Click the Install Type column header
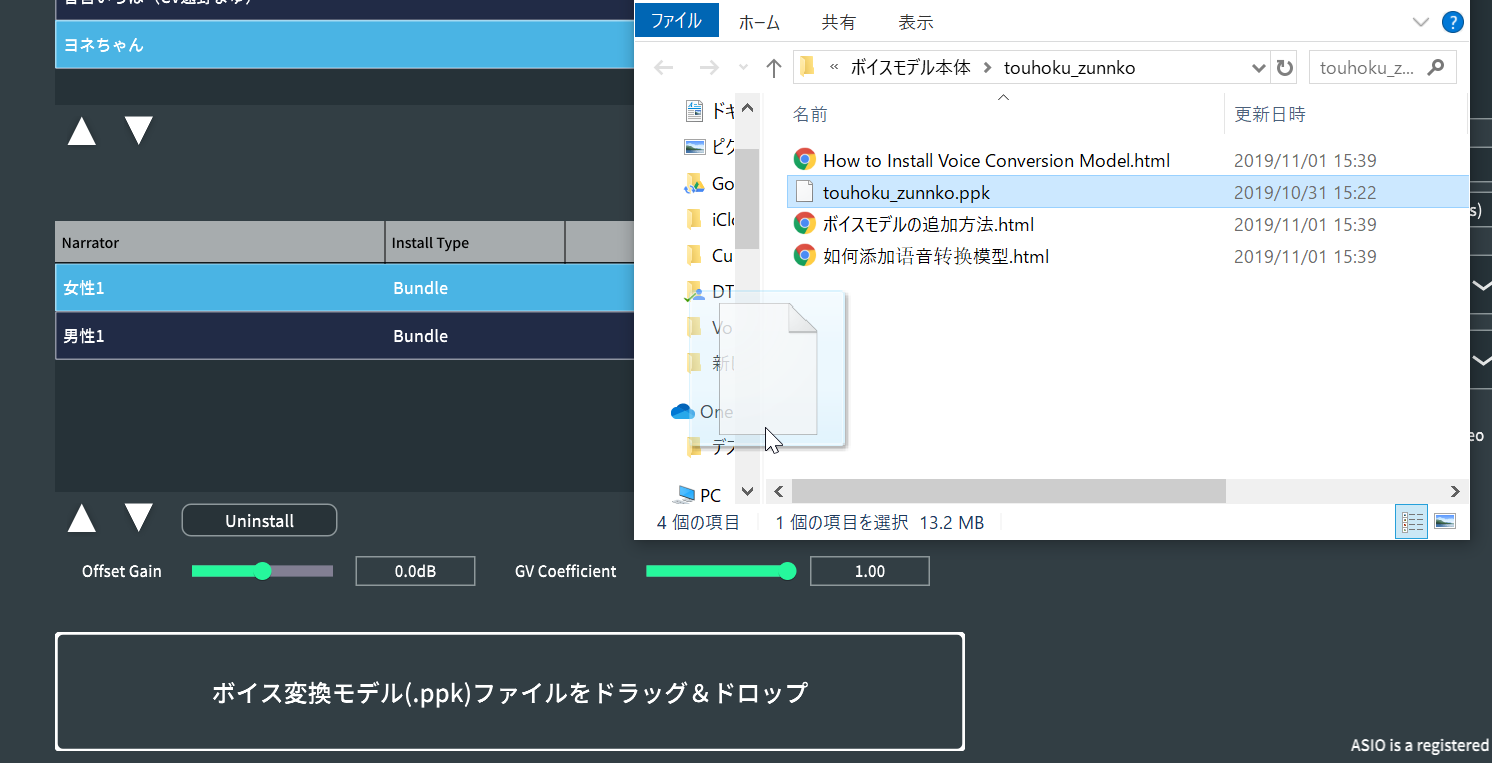Screen dimensions: 1492x763 click(x=475, y=243)
